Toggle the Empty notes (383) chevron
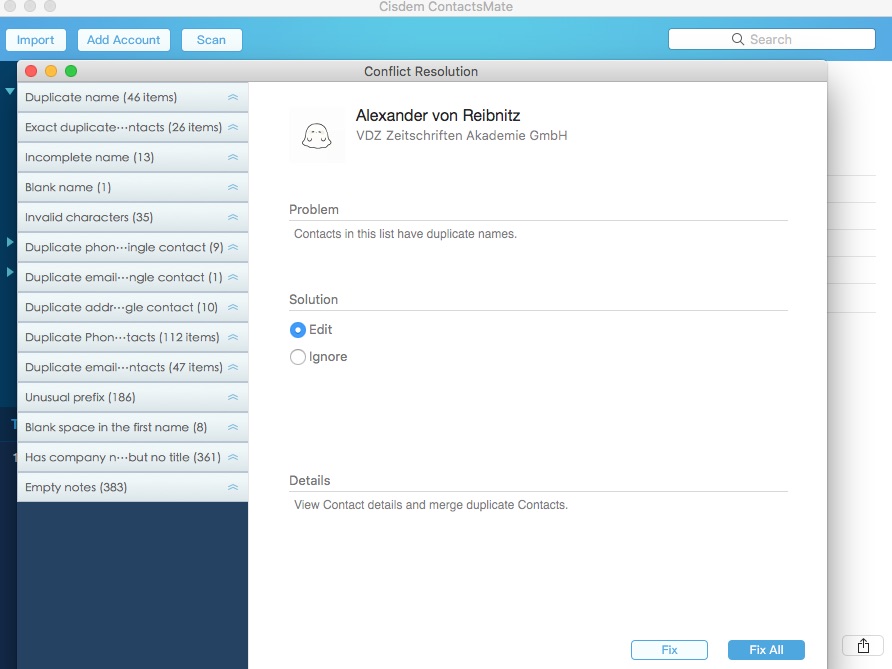This screenshot has height=669, width=892. click(232, 488)
